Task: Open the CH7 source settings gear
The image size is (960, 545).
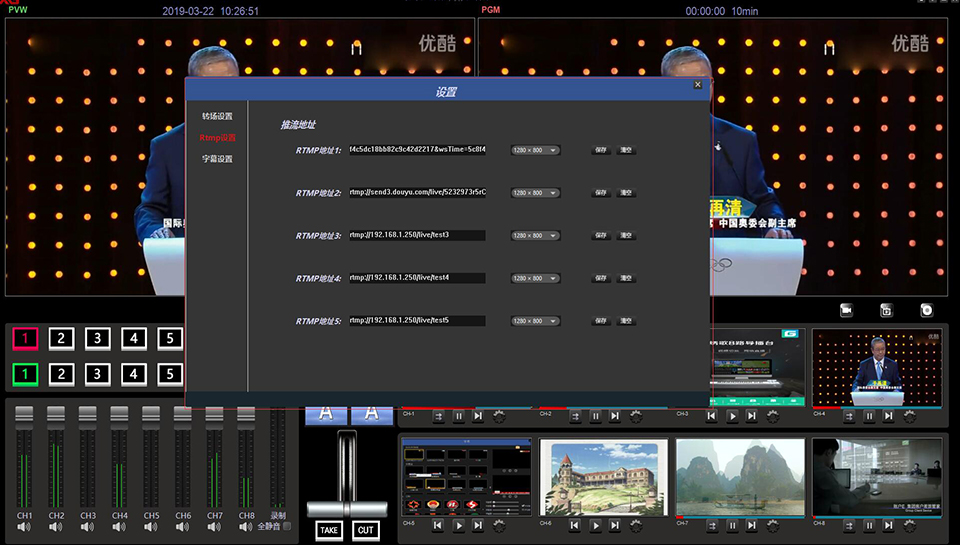Action: tap(772, 525)
